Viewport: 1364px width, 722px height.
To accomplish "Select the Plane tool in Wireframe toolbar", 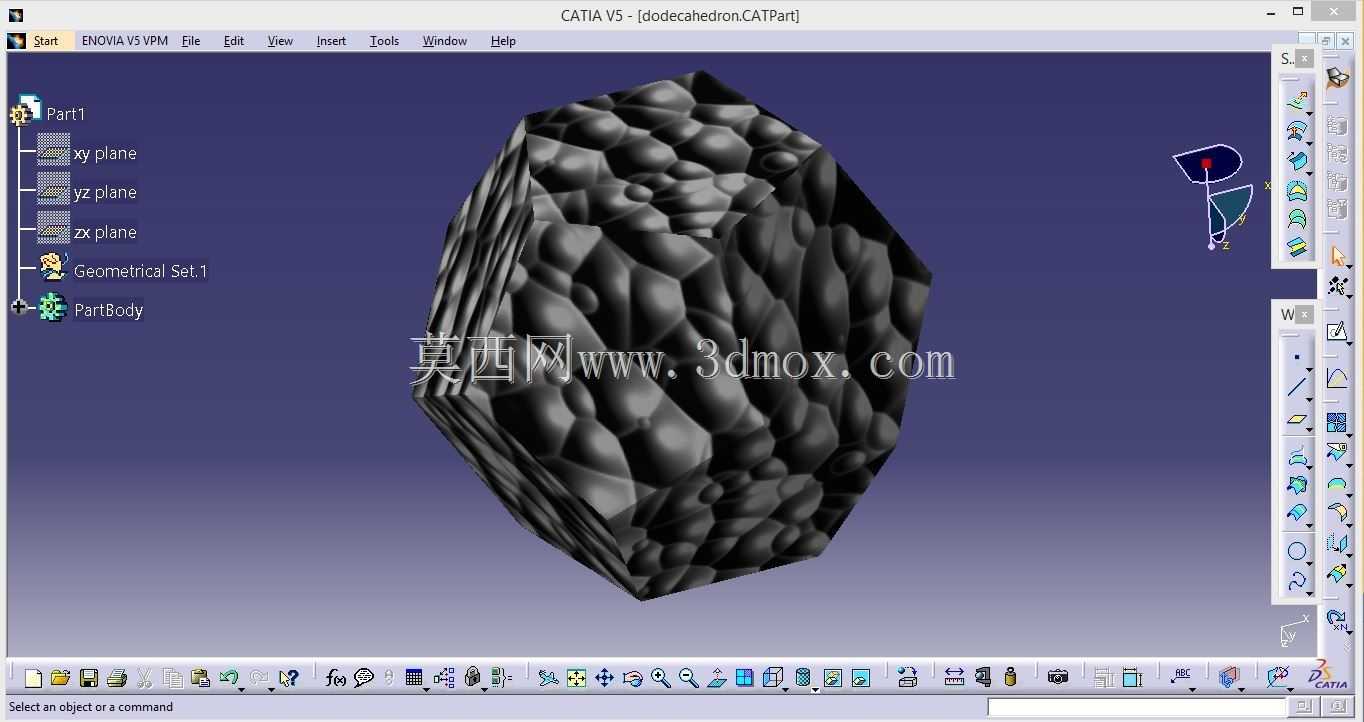I will click(x=1297, y=420).
